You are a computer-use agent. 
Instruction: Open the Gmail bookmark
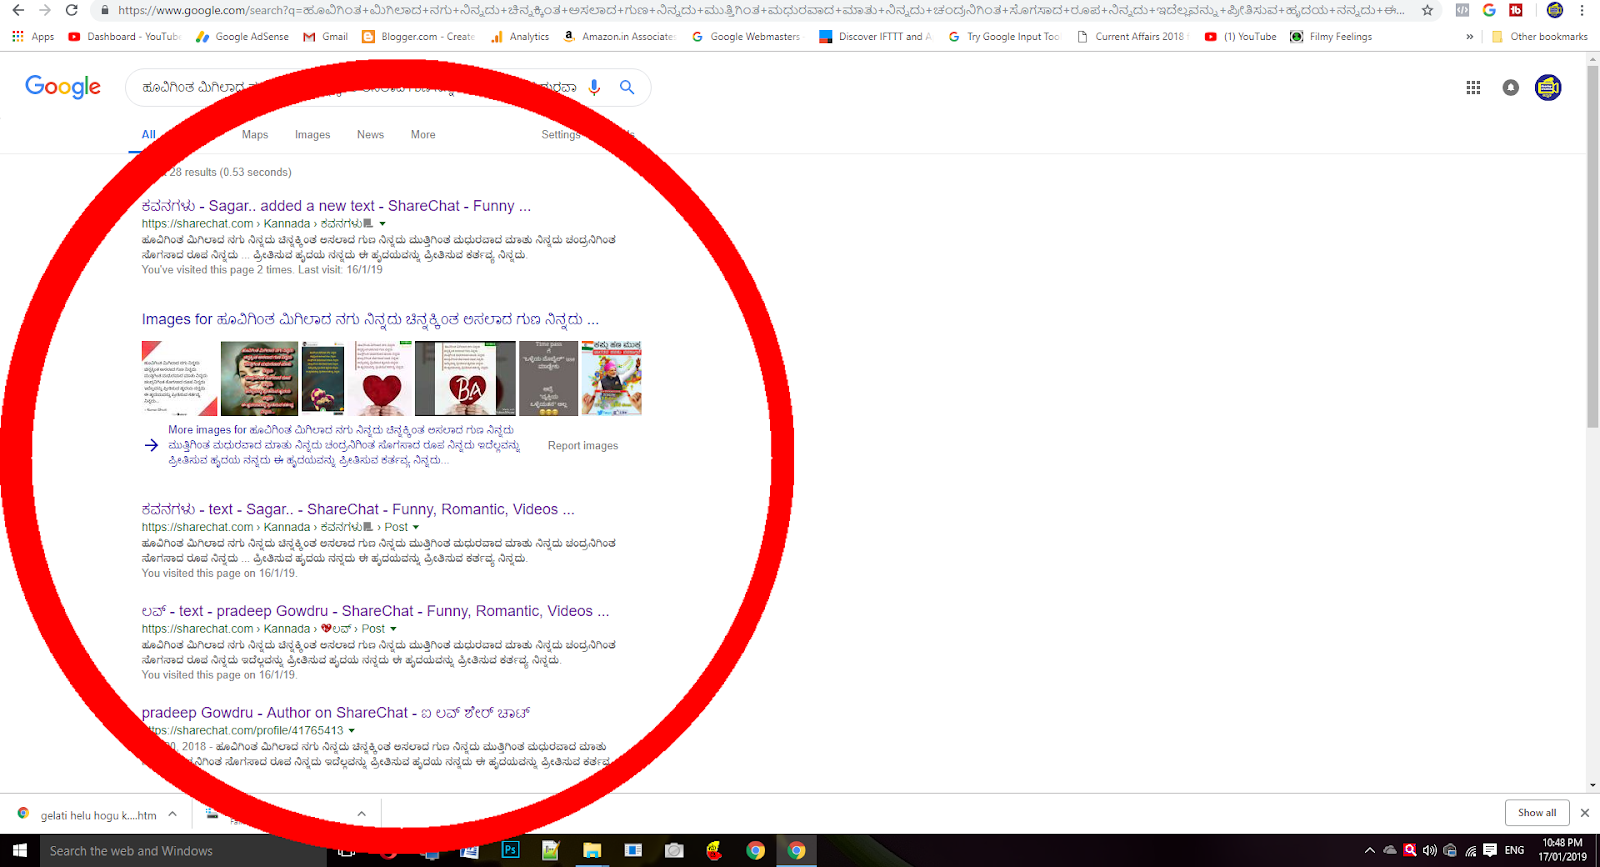(x=326, y=36)
